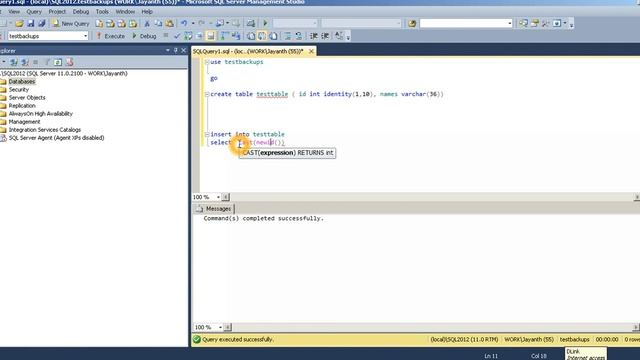Filter Object Explorer with the funnel icon

point(47,62)
